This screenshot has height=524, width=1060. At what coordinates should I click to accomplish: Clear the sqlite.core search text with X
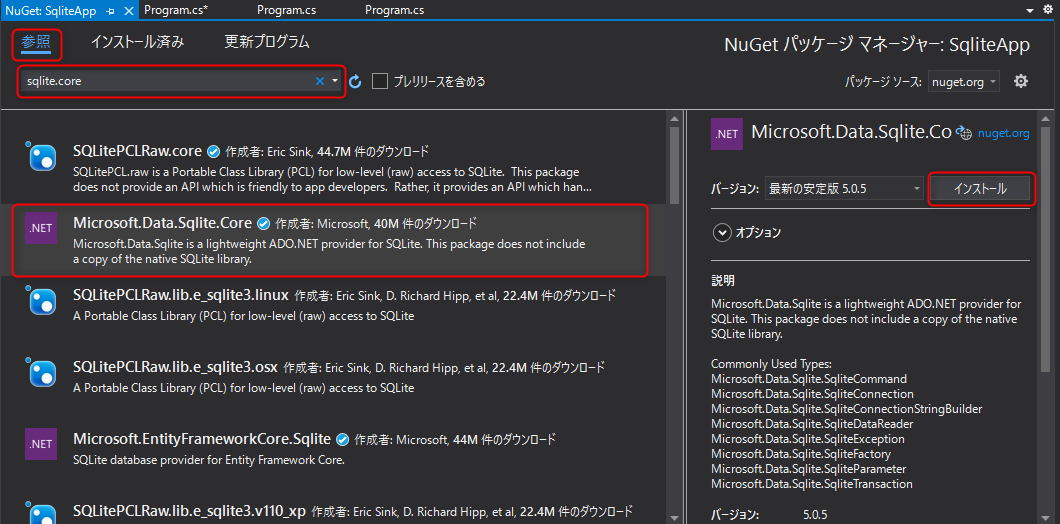(x=320, y=81)
